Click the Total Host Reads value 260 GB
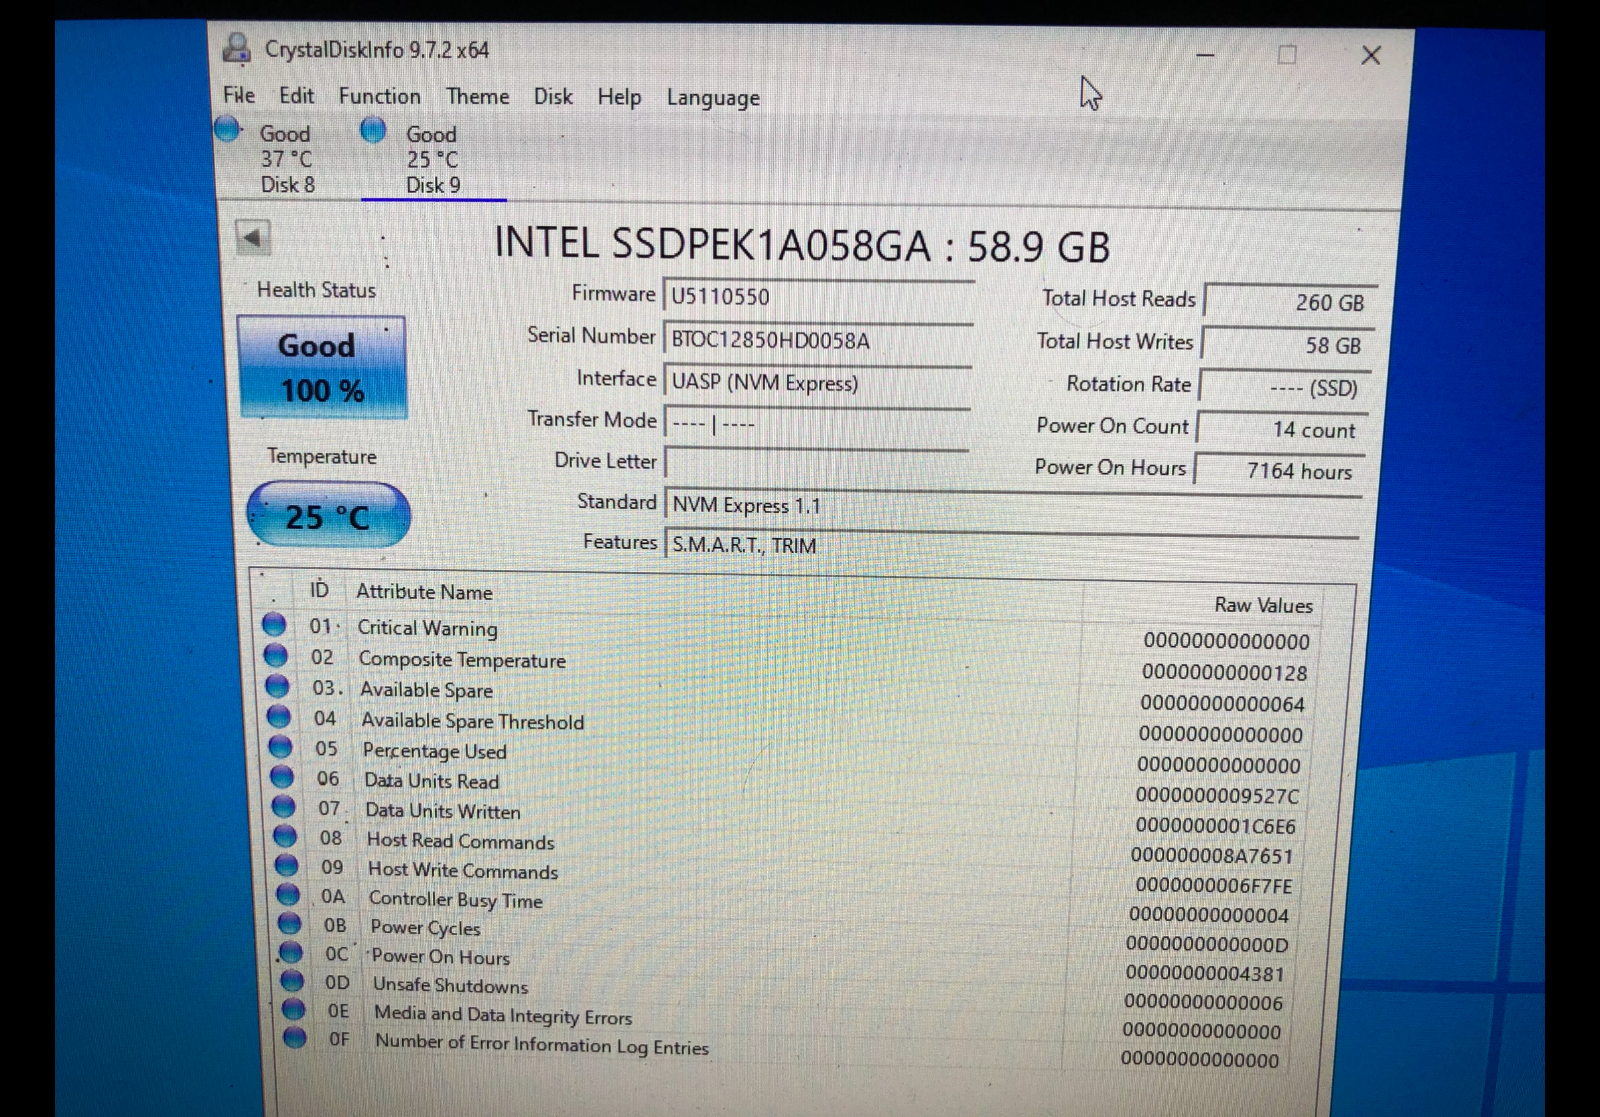Image resolution: width=1600 pixels, height=1117 pixels. [1290, 302]
